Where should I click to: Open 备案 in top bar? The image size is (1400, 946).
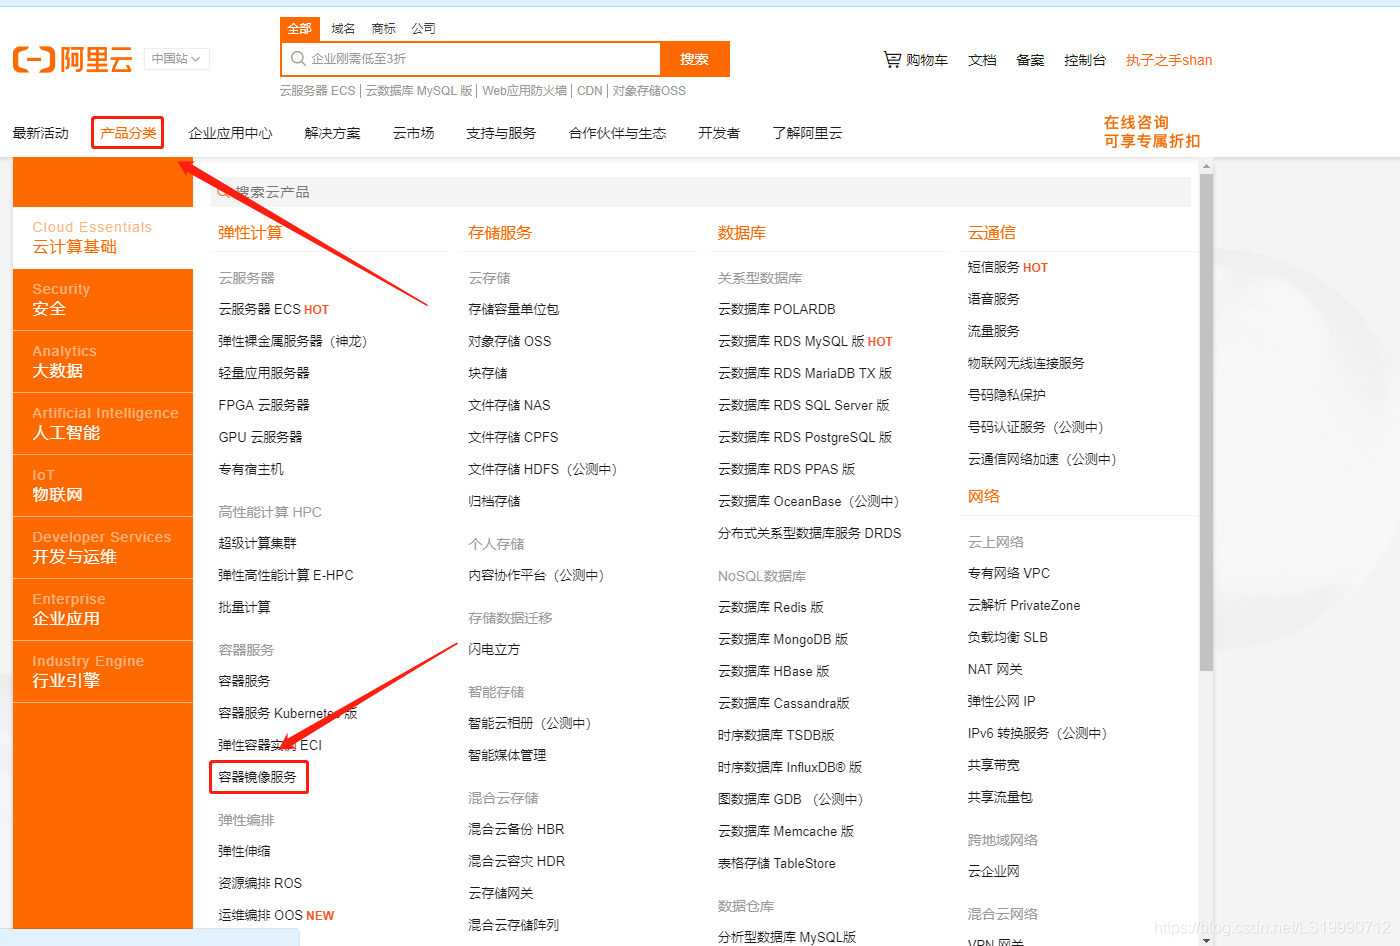(x=1030, y=60)
